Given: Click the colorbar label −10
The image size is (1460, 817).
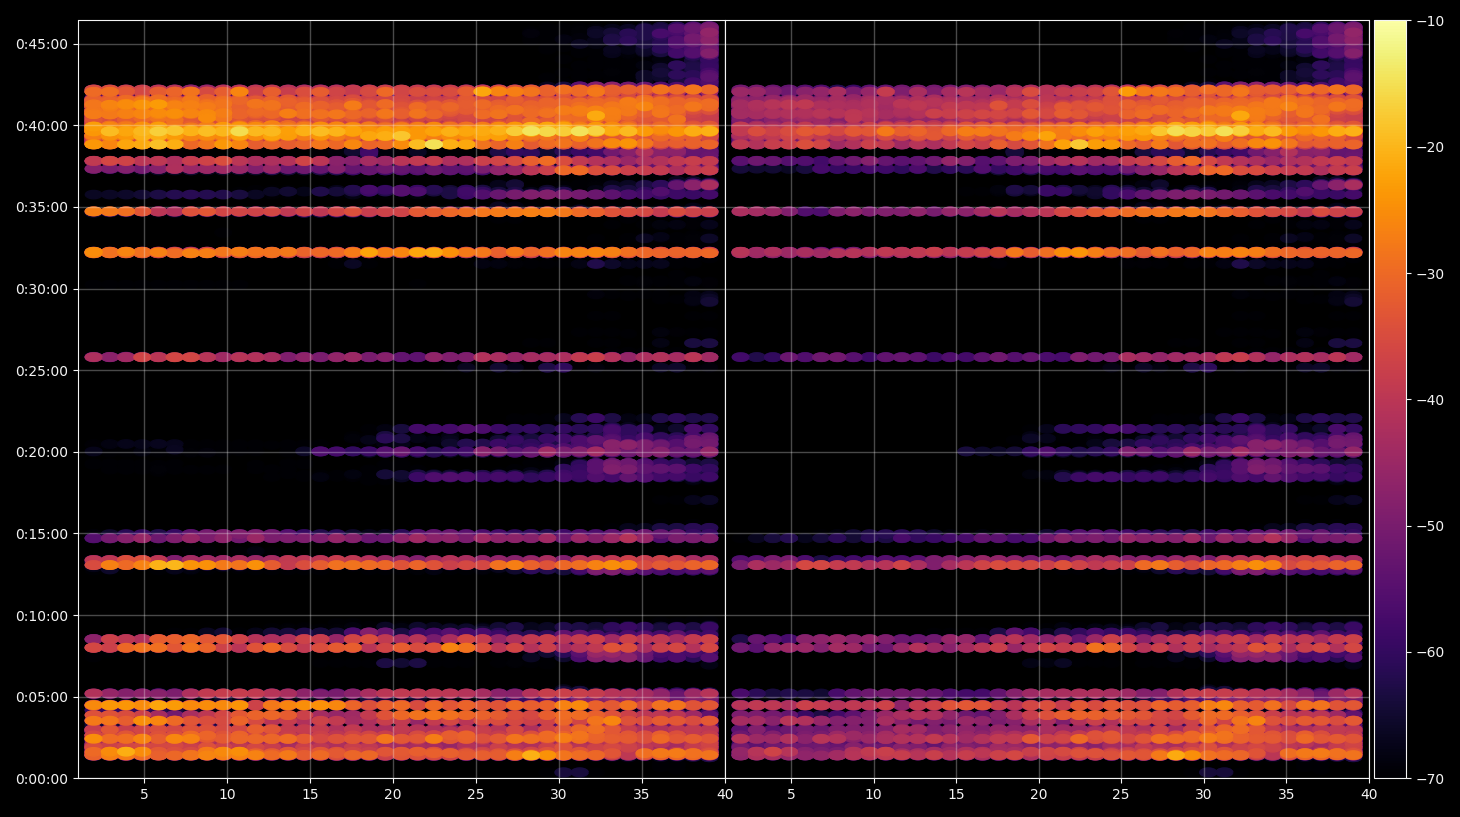Looking at the screenshot, I should [1430, 21].
